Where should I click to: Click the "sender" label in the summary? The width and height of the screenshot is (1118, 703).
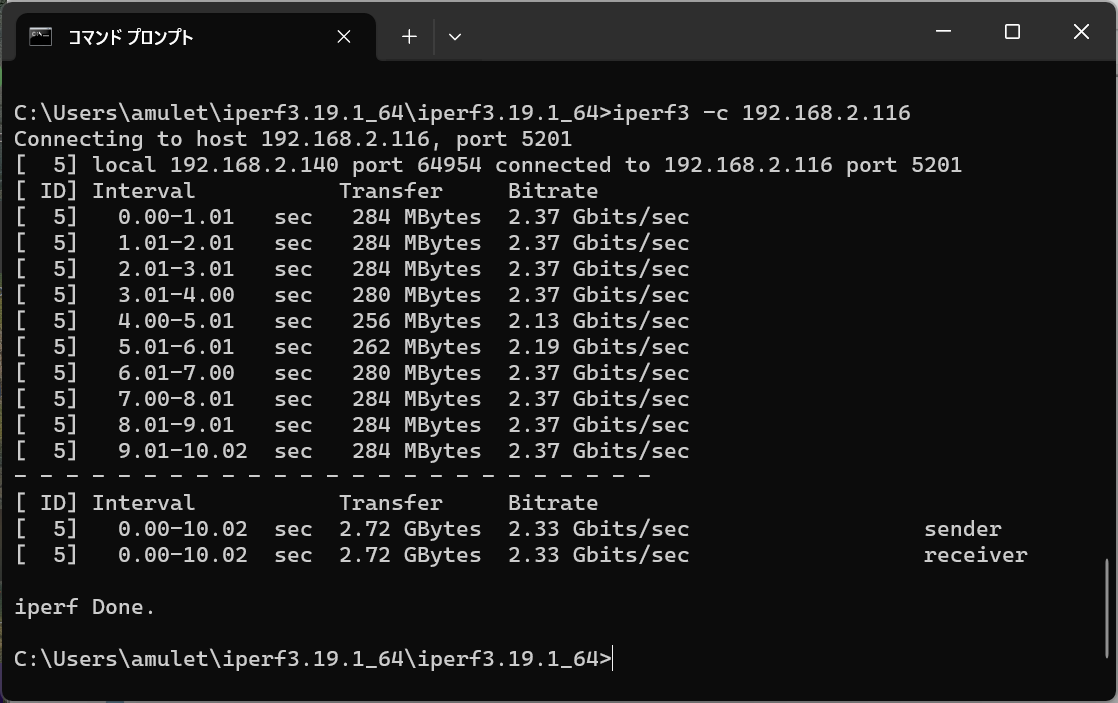click(962, 529)
